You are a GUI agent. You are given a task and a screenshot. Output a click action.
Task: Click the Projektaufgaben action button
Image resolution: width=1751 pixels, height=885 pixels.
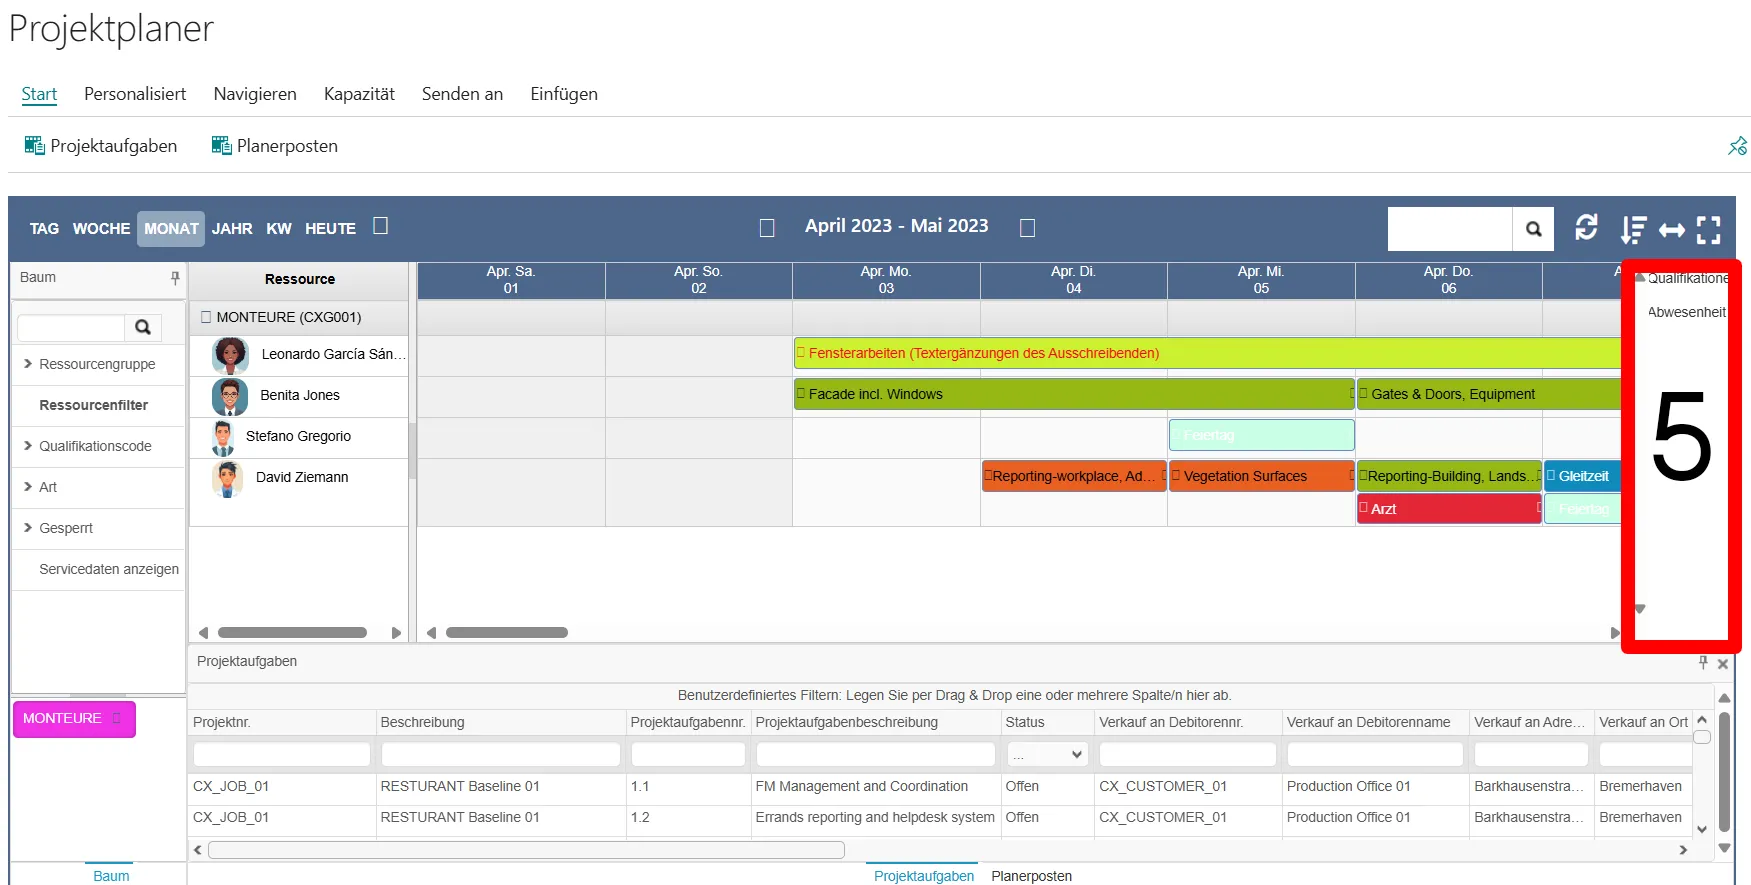click(101, 146)
